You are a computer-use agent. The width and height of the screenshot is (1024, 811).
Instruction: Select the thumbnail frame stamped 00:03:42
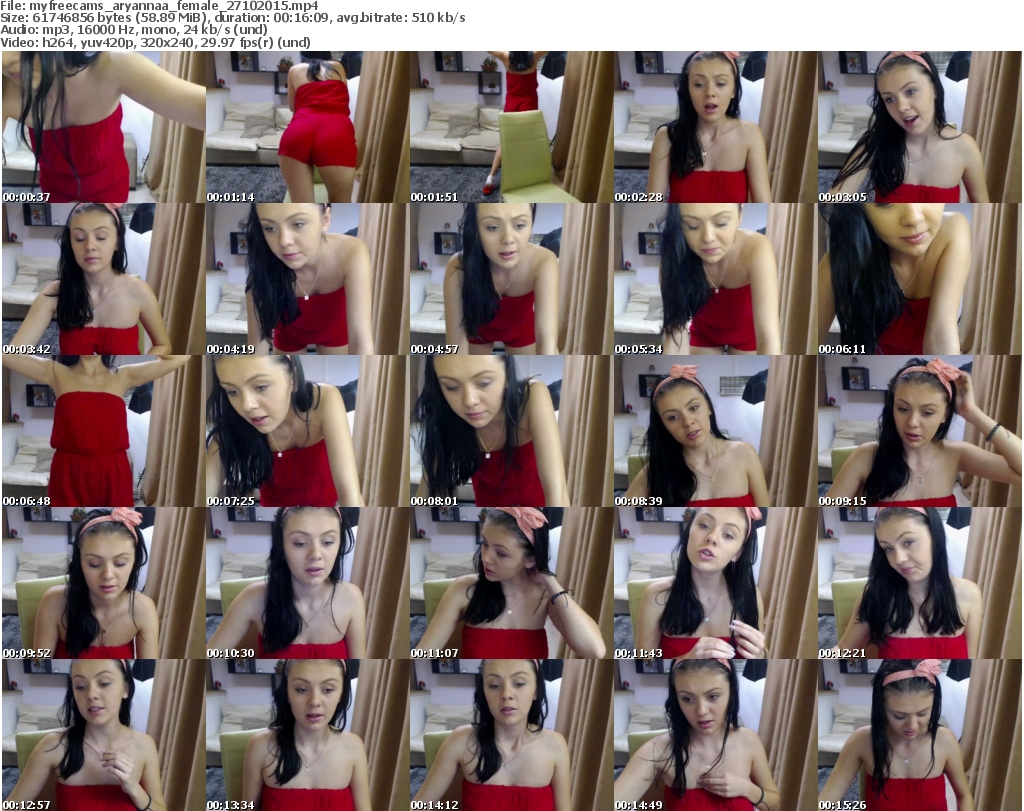103,279
